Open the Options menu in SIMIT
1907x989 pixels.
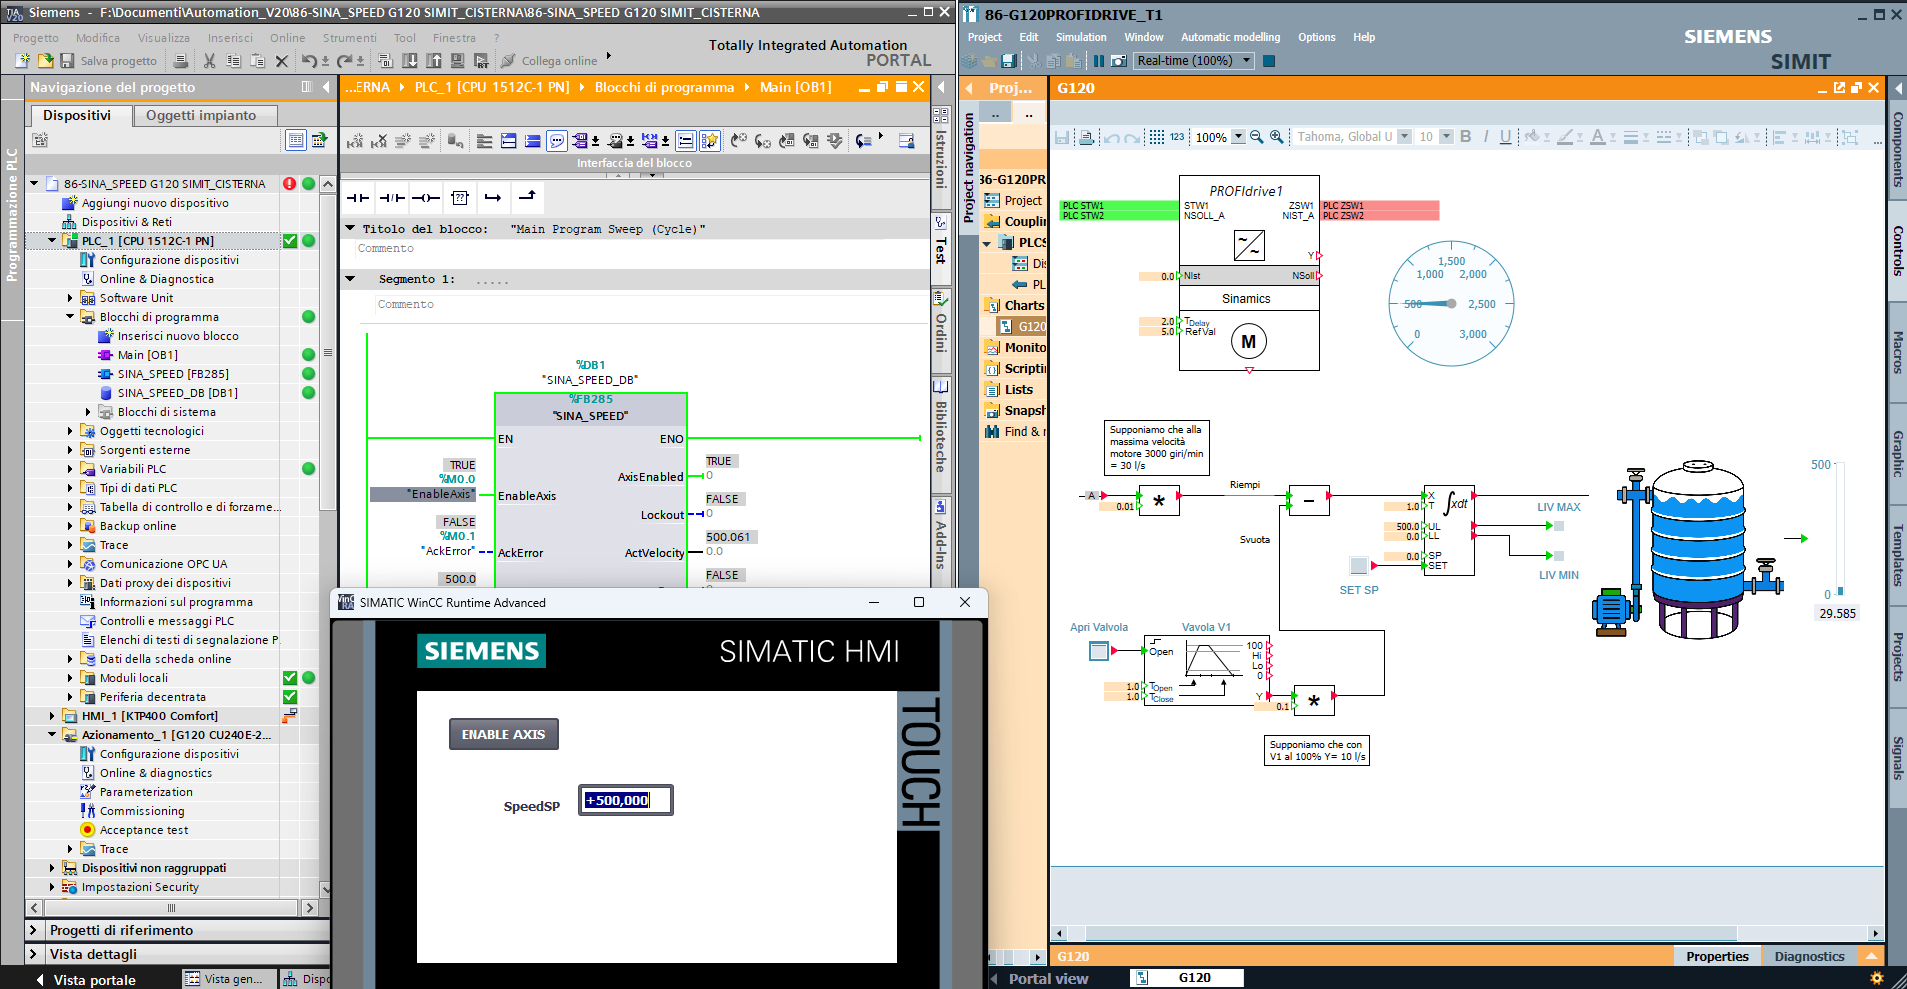(x=1316, y=37)
